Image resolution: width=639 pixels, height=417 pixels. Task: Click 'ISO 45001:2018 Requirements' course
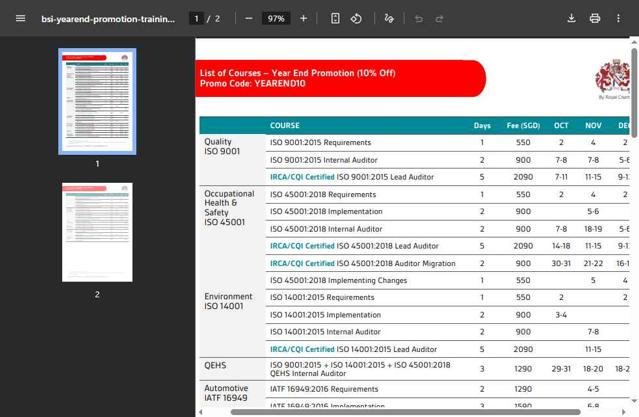(323, 194)
